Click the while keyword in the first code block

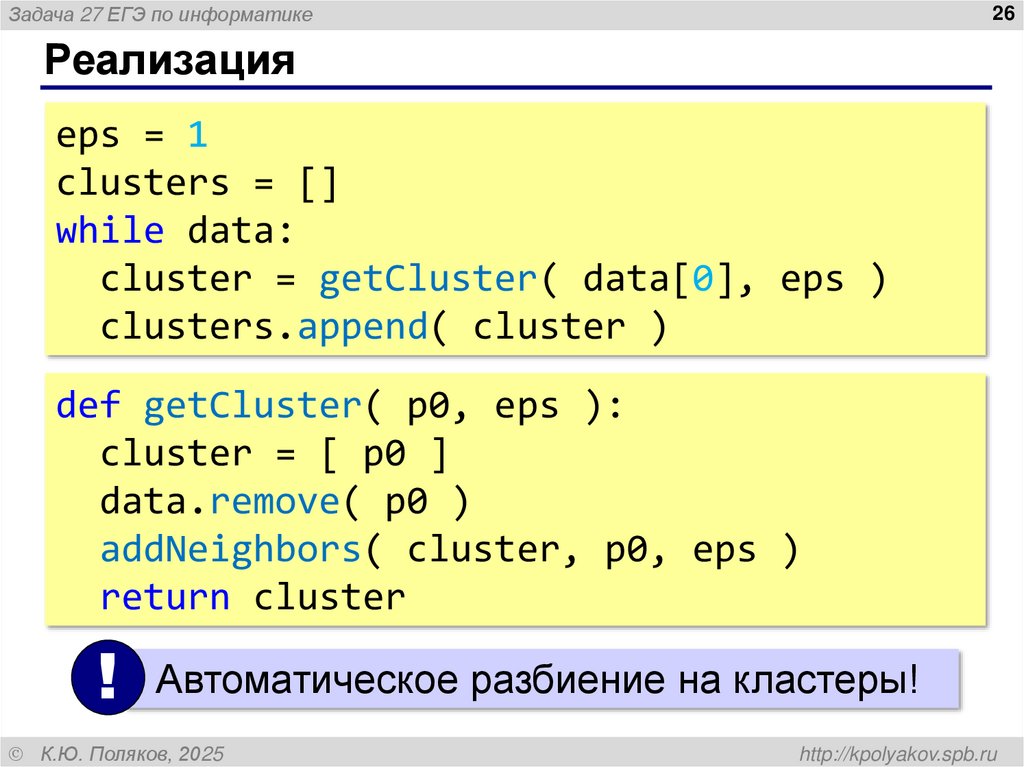pyautogui.click(x=109, y=230)
